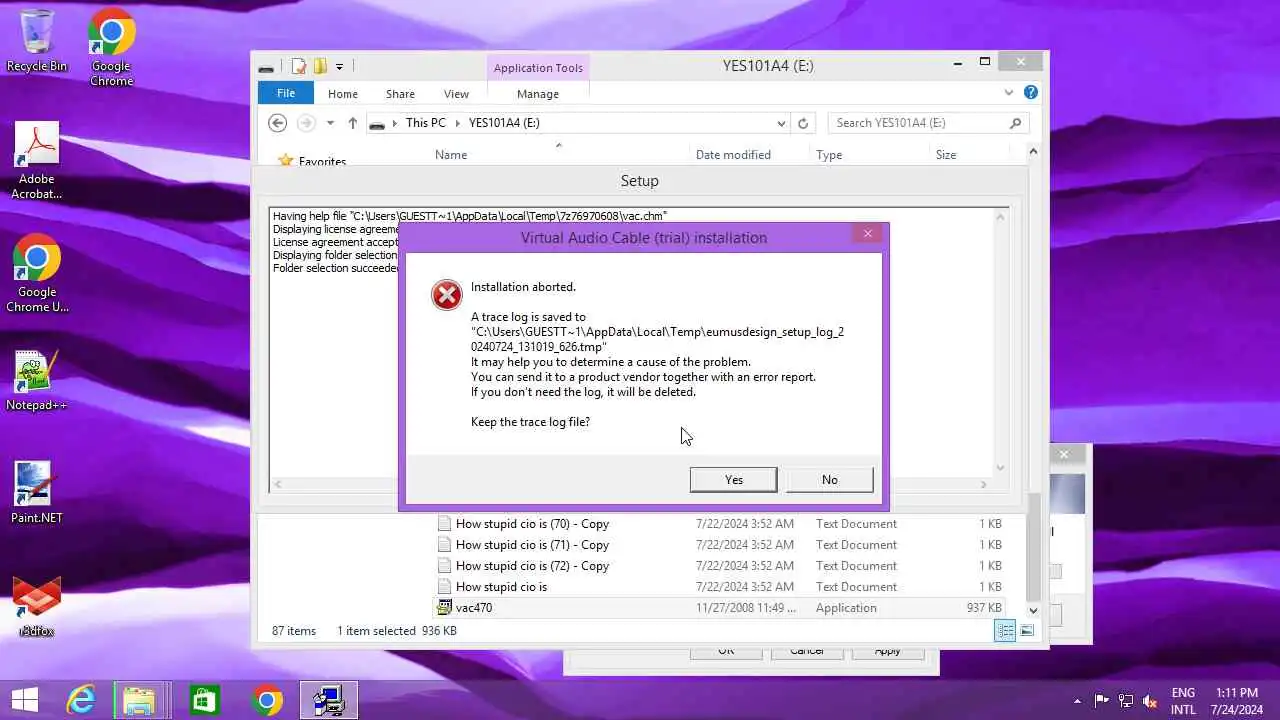
Task: Open Windows Store from taskbar
Action: click(x=204, y=700)
